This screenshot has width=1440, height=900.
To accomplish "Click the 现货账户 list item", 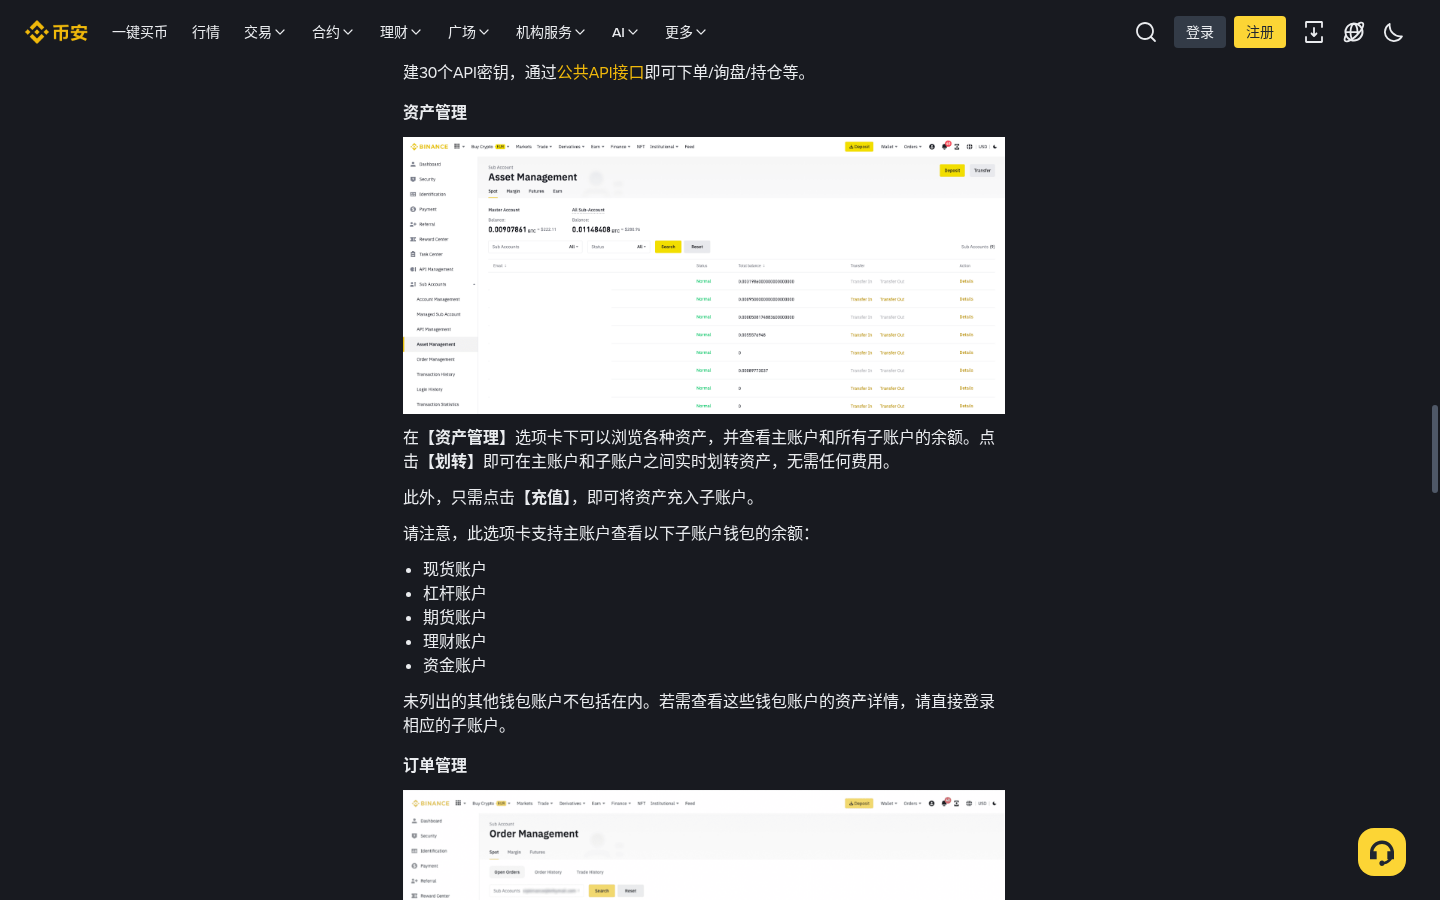I will (454, 569).
